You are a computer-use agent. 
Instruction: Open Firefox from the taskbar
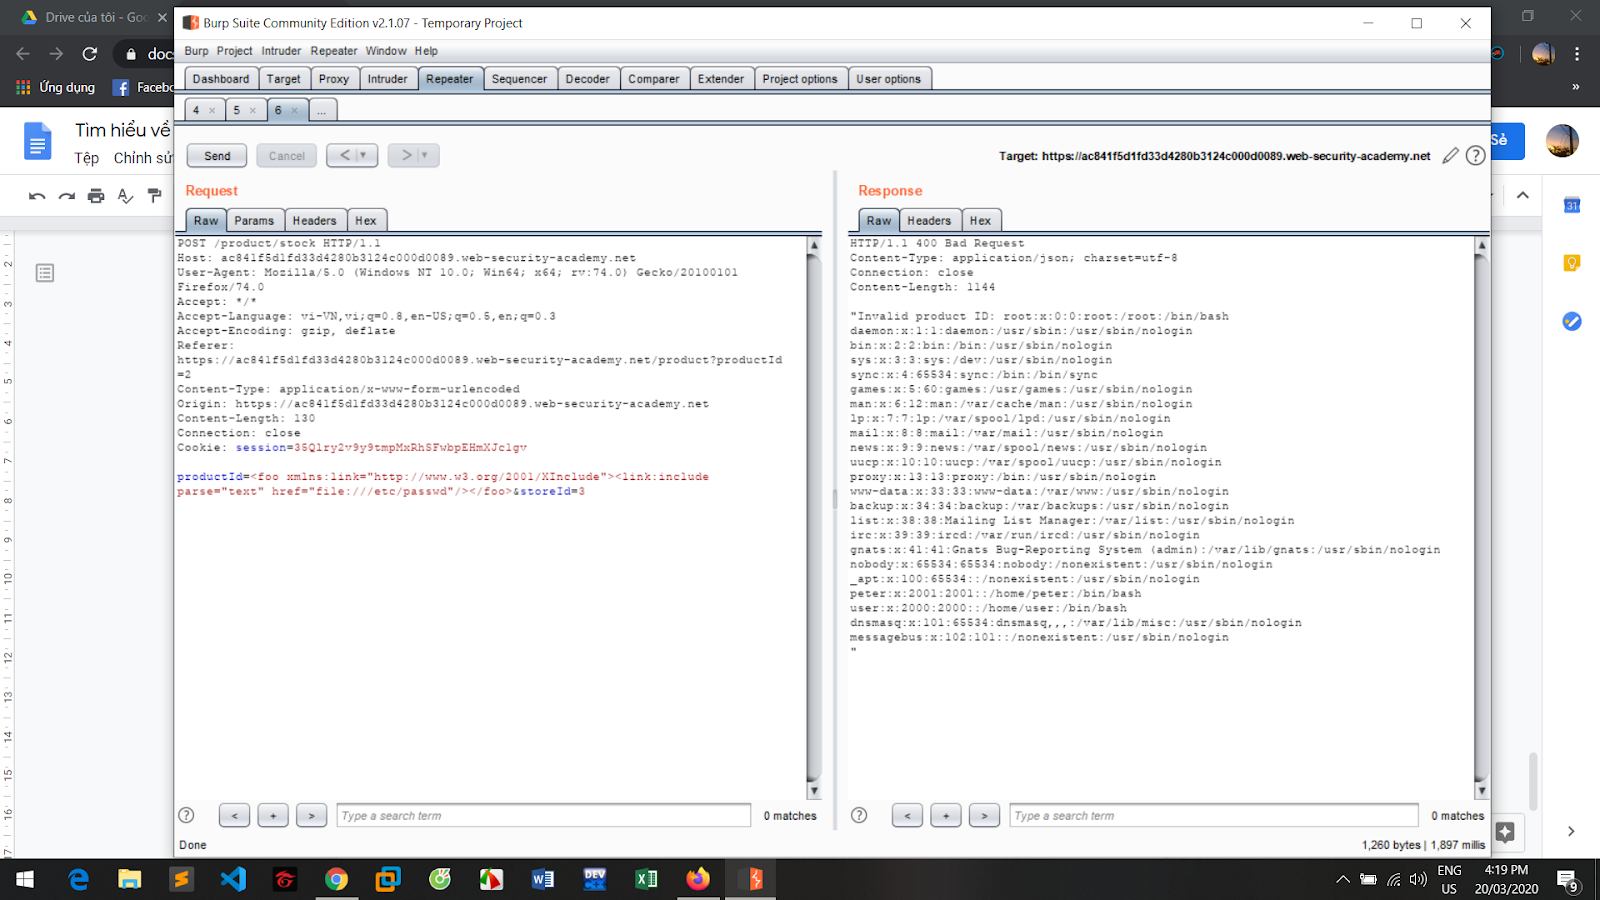698,879
